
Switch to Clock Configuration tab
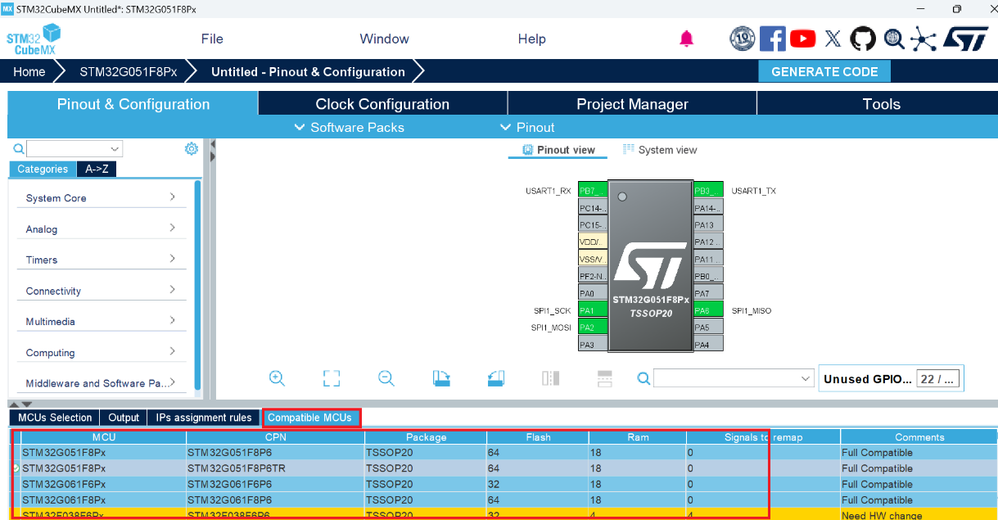coord(383,104)
